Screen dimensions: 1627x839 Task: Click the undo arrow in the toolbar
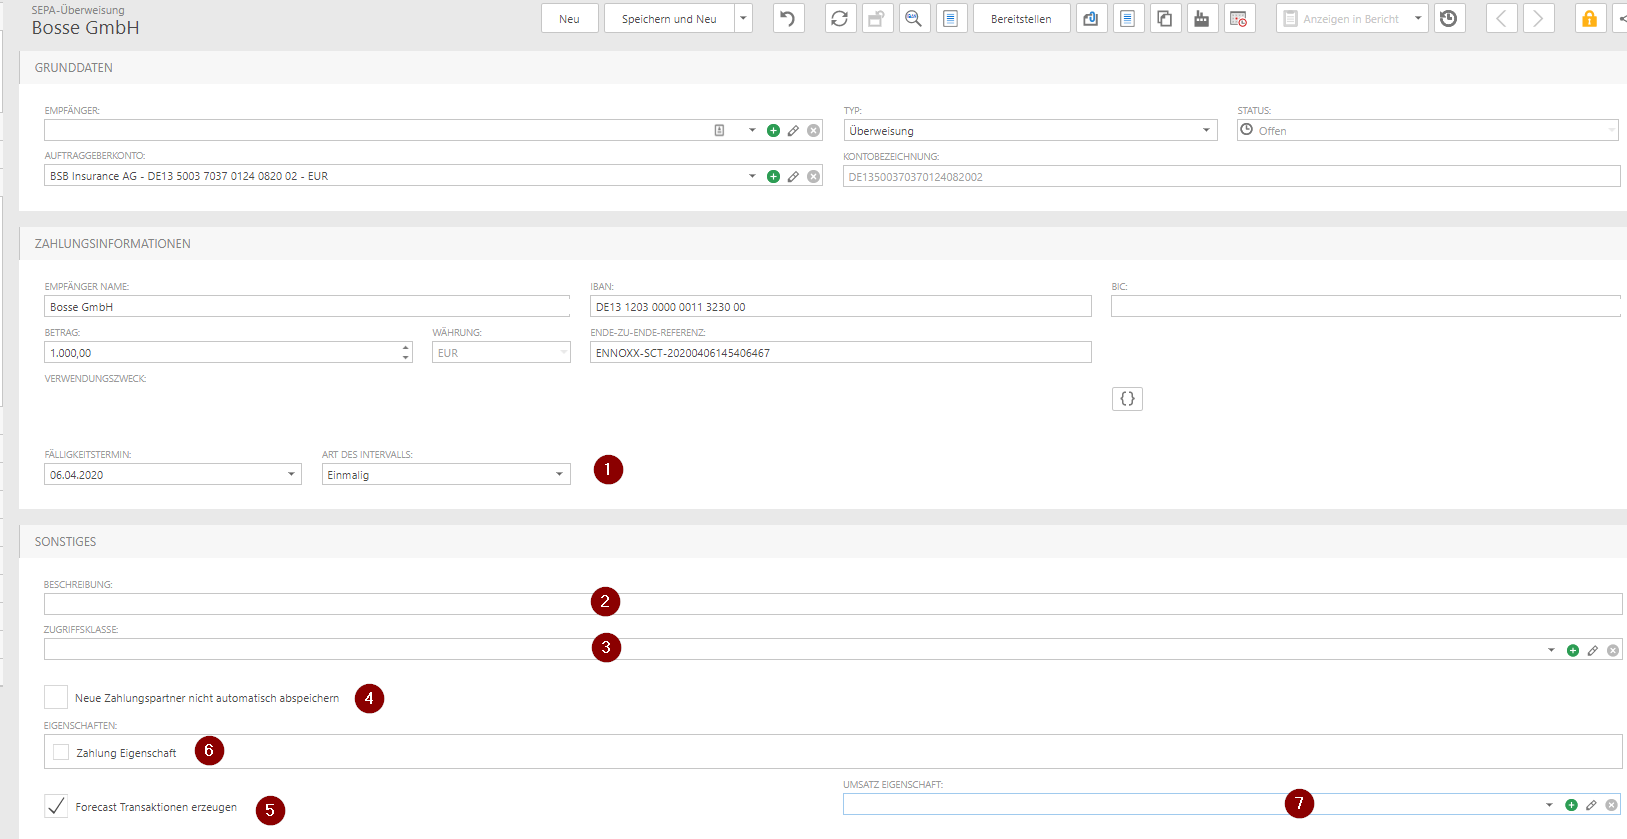click(788, 19)
